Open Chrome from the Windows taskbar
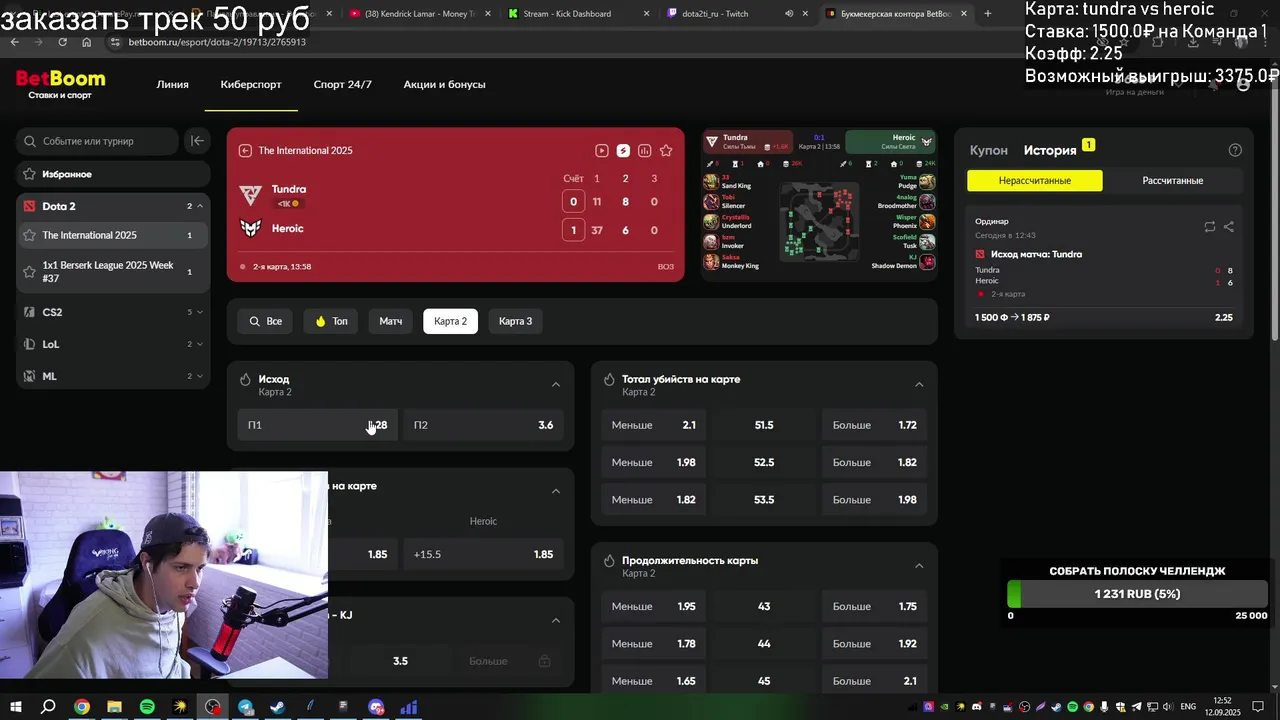The image size is (1280, 720). tap(82, 707)
